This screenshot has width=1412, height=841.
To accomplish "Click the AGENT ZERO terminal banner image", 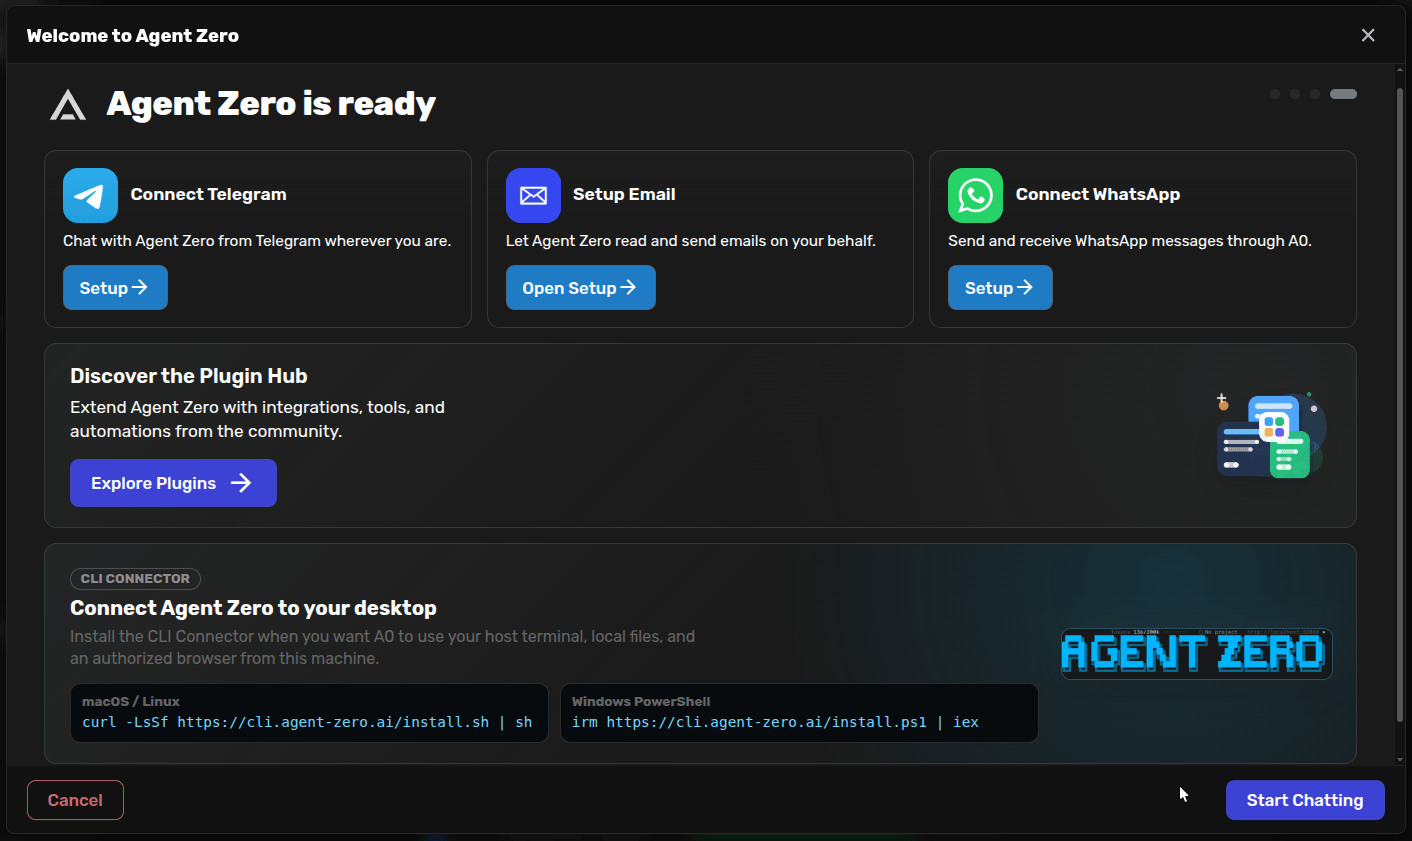I will tap(1197, 653).
